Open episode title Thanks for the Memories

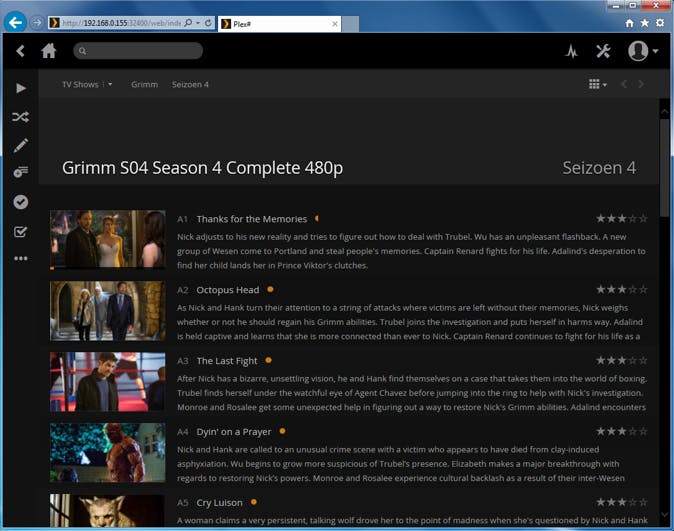[x=252, y=219]
